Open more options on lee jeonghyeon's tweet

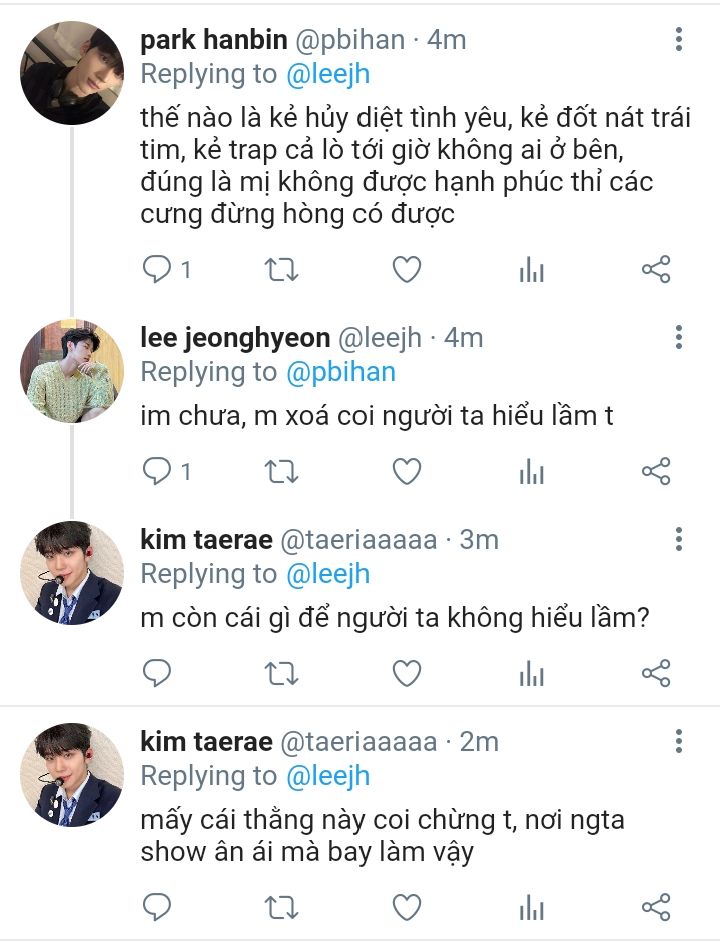[x=679, y=337]
